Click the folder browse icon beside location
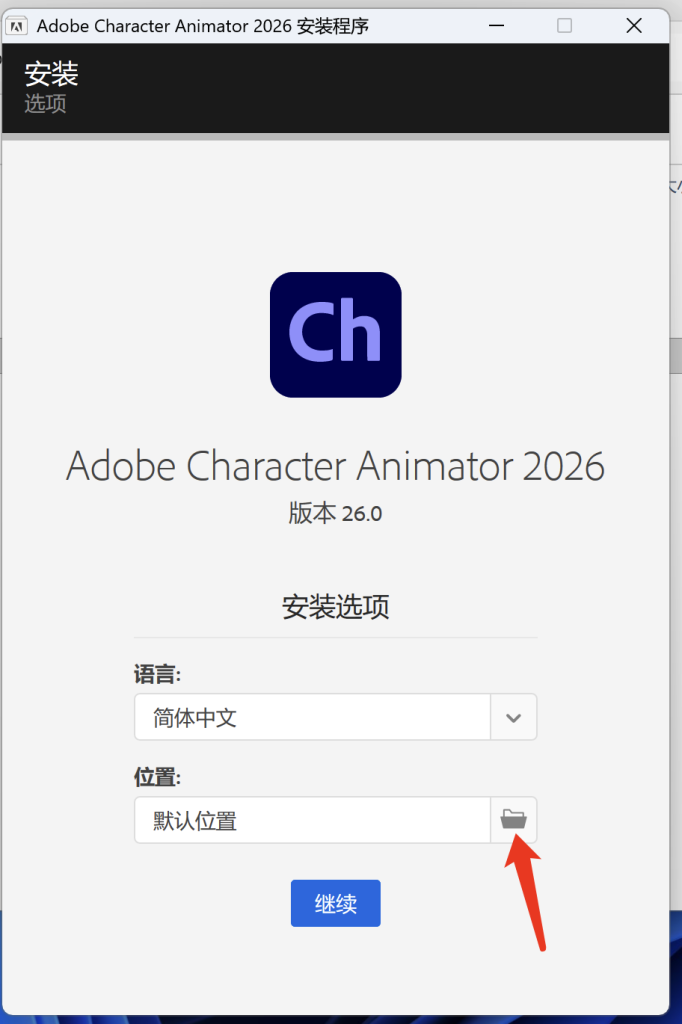 point(513,820)
